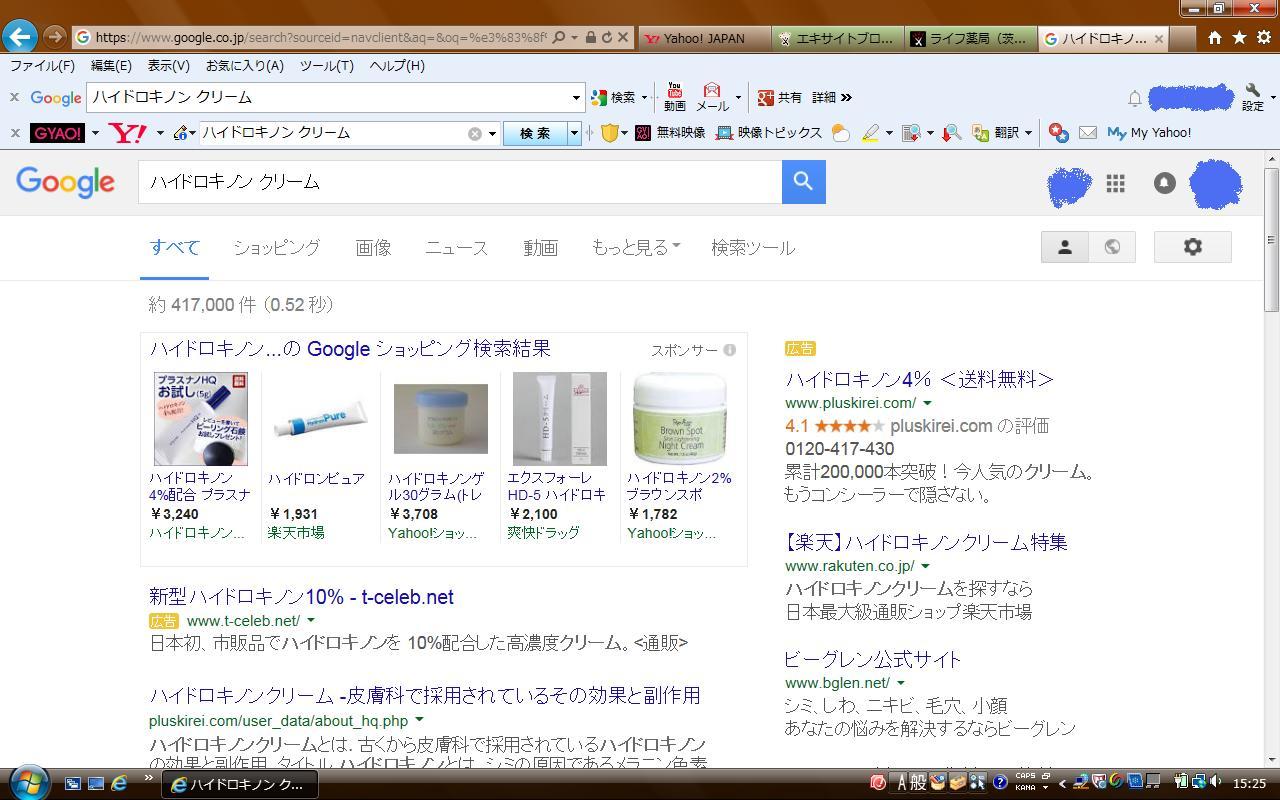1280x800 pixels.
Task: Open the Yahoo toolbar mail envelope
Action: [x=1088, y=132]
